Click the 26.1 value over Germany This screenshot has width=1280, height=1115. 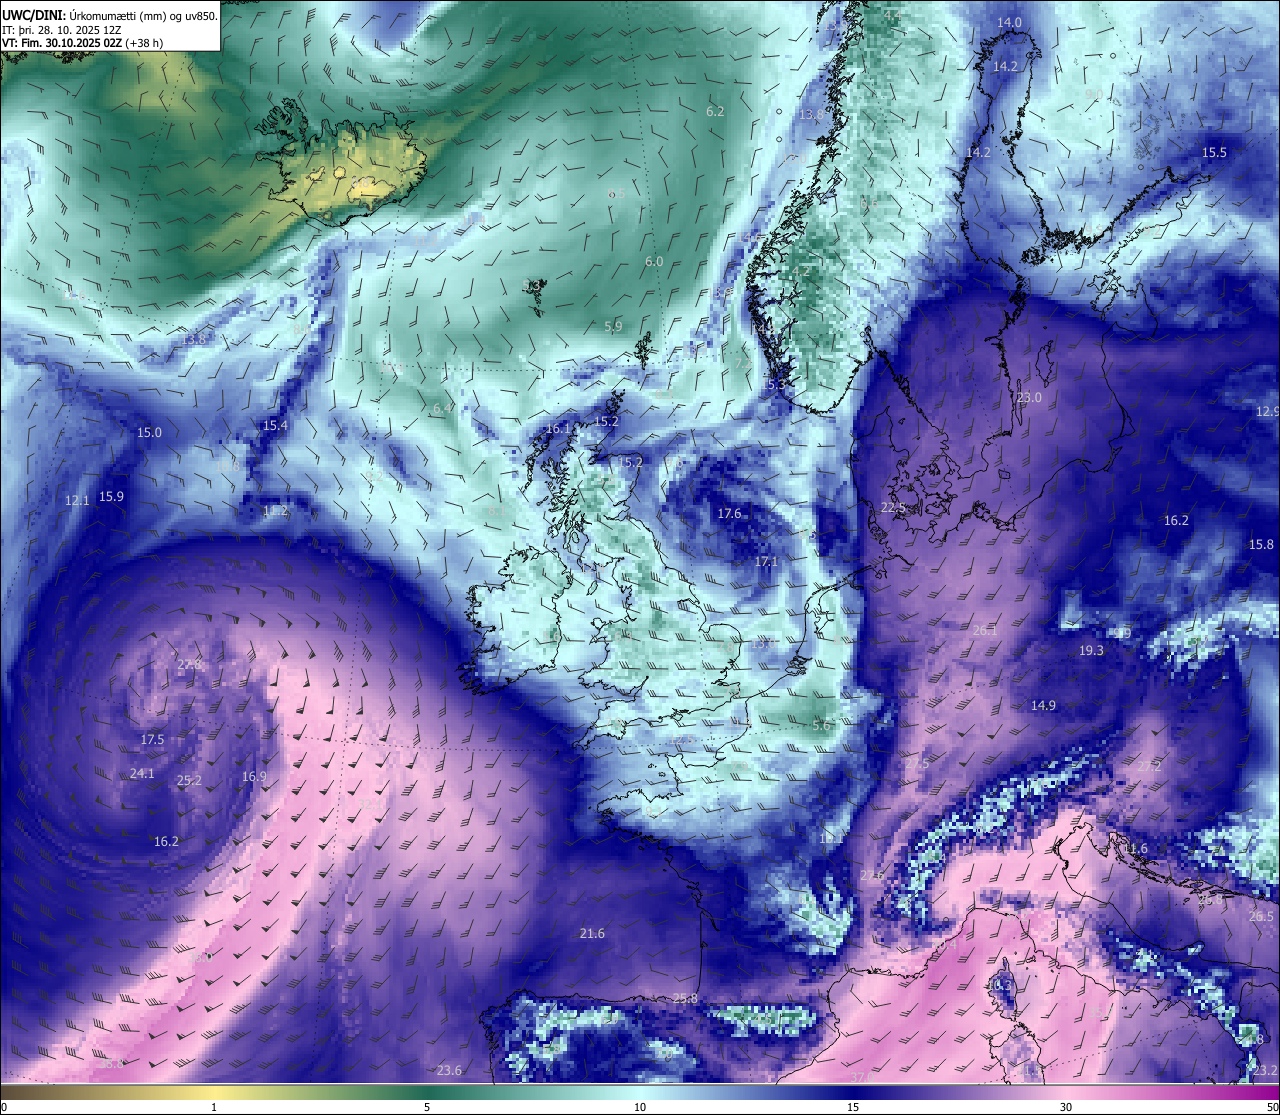pyautogui.click(x=985, y=630)
